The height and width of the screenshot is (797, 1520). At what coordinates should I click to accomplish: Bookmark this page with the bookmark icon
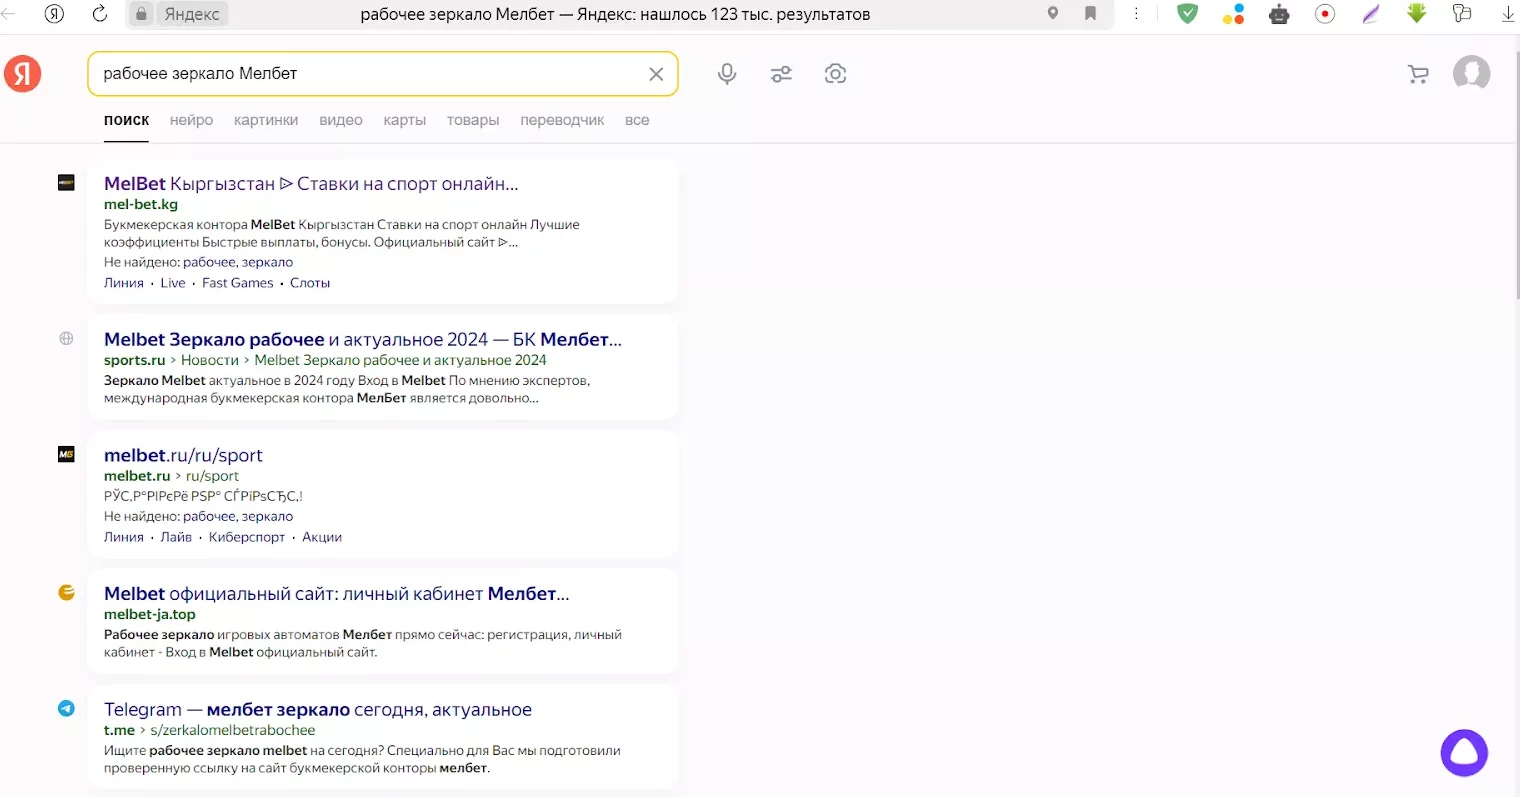1090,13
